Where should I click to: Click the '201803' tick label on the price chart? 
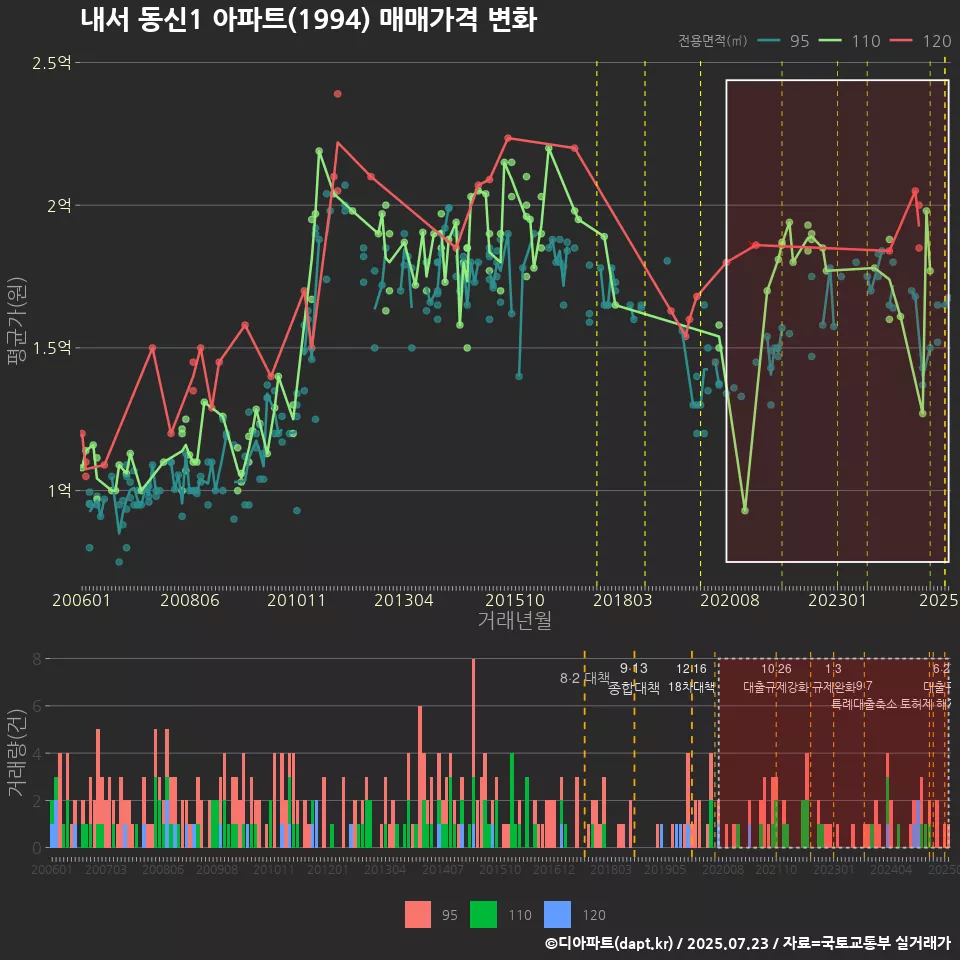(623, 600)
